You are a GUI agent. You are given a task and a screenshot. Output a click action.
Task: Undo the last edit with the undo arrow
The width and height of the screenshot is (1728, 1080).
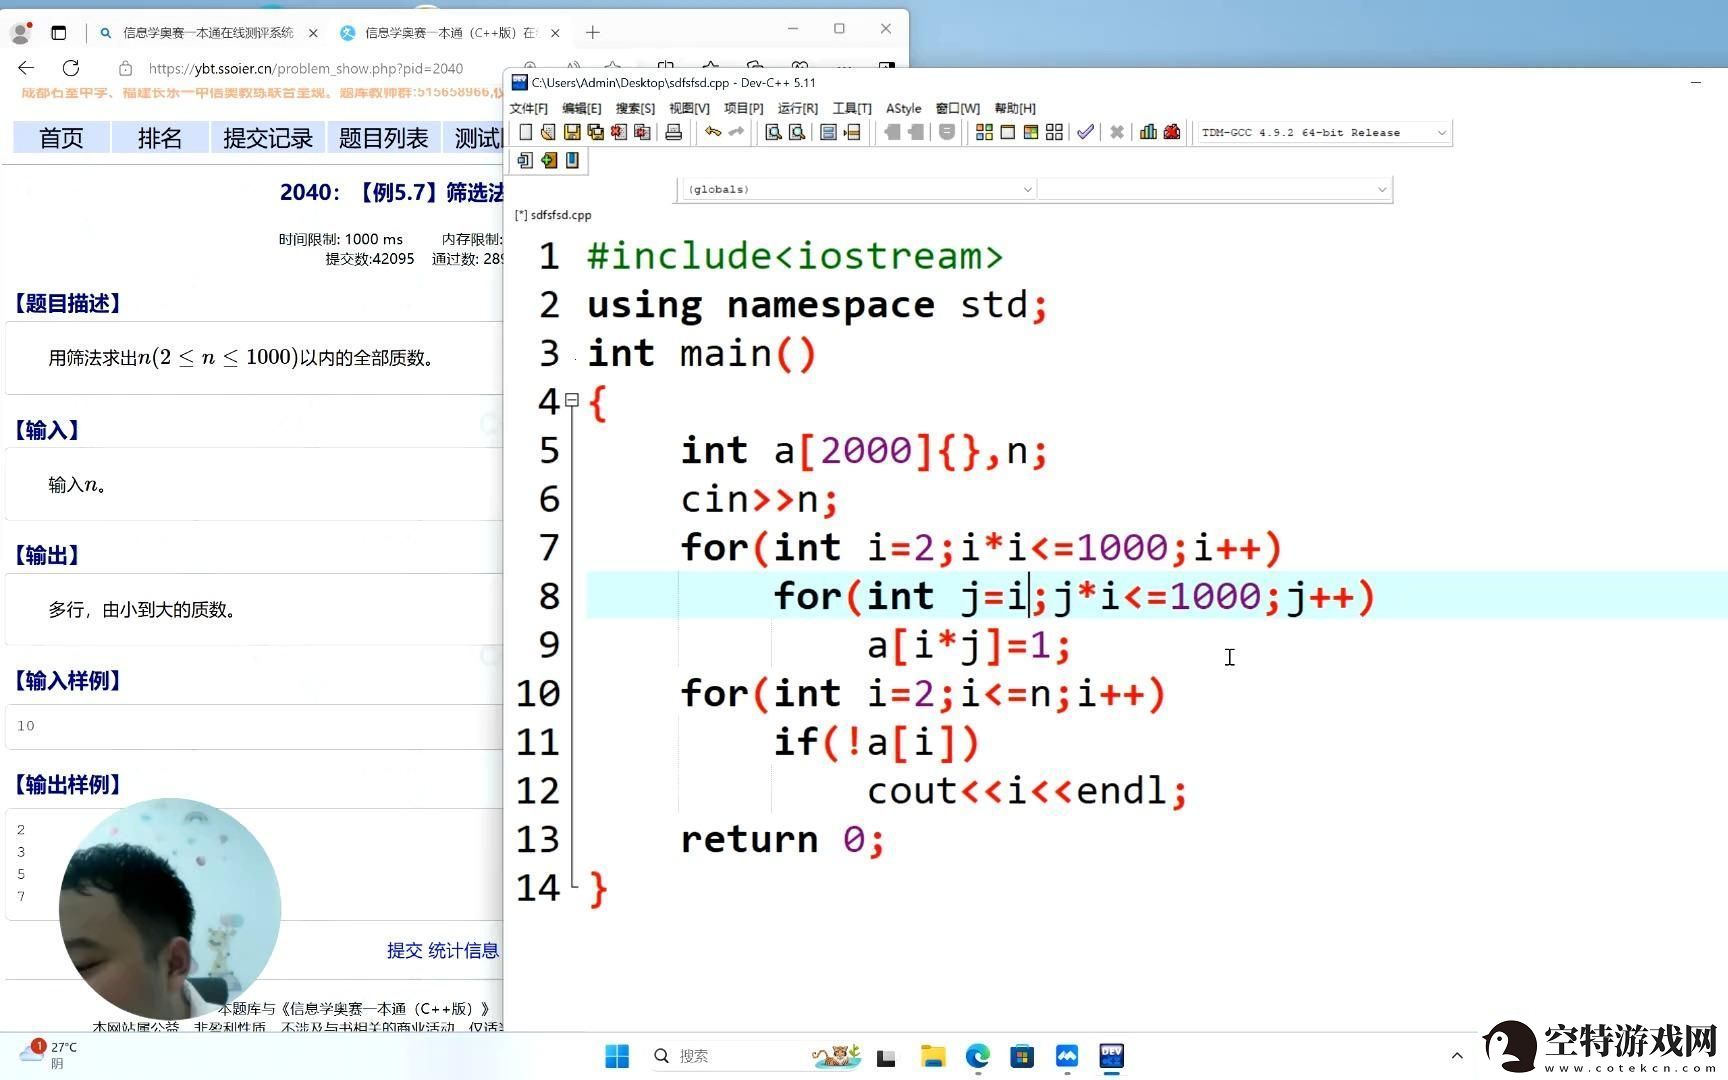click(712, 132)
